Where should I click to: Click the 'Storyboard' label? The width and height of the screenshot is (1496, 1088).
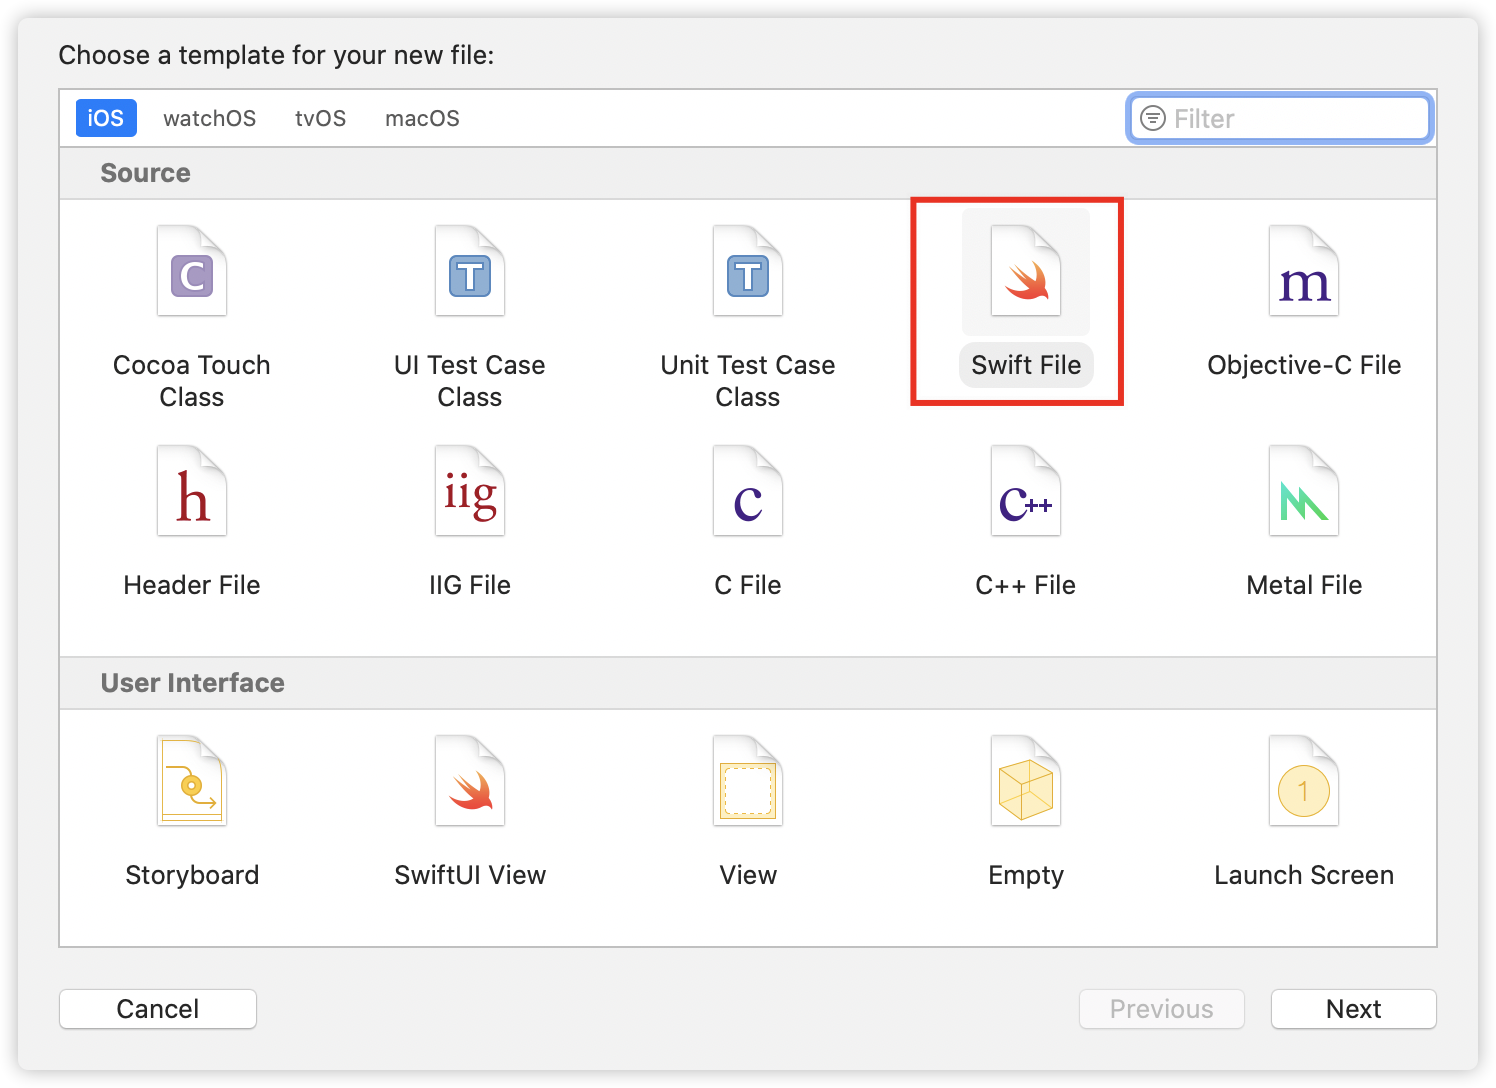(192, 875)
